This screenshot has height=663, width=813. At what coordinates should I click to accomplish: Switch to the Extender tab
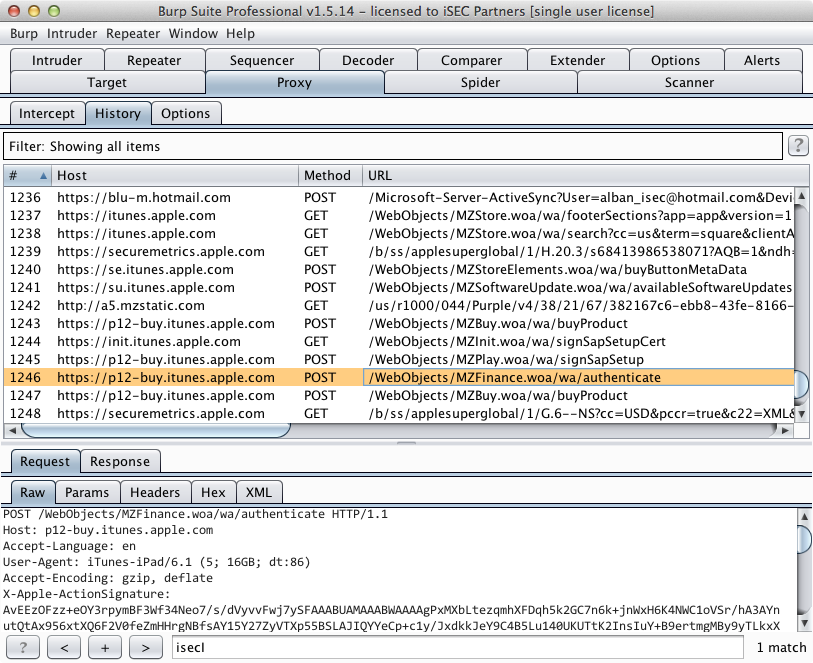pos(578,60)
